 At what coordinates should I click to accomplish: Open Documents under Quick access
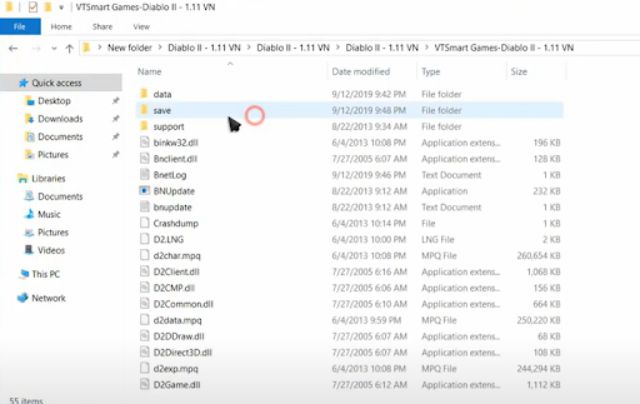click(x=60, y=137)
